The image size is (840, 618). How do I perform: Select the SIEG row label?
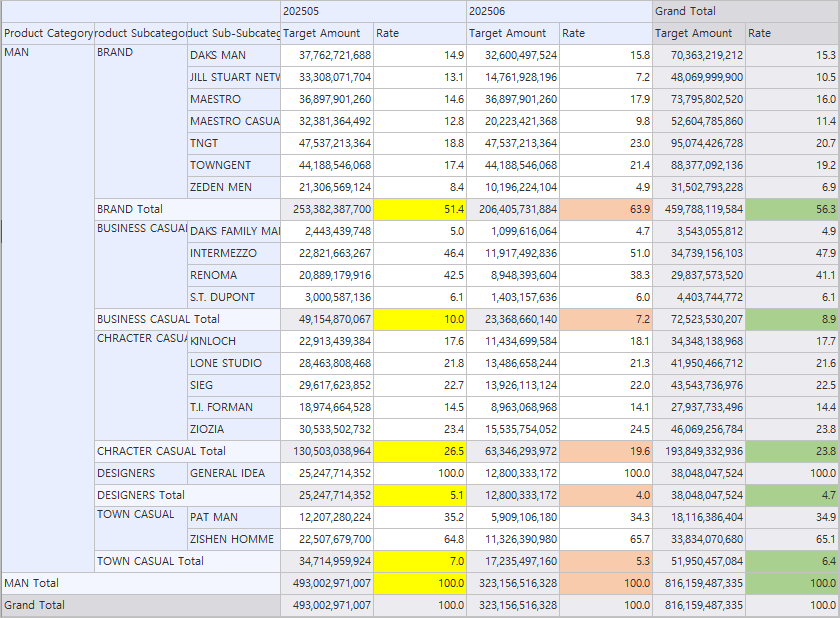tap(234, 385)
